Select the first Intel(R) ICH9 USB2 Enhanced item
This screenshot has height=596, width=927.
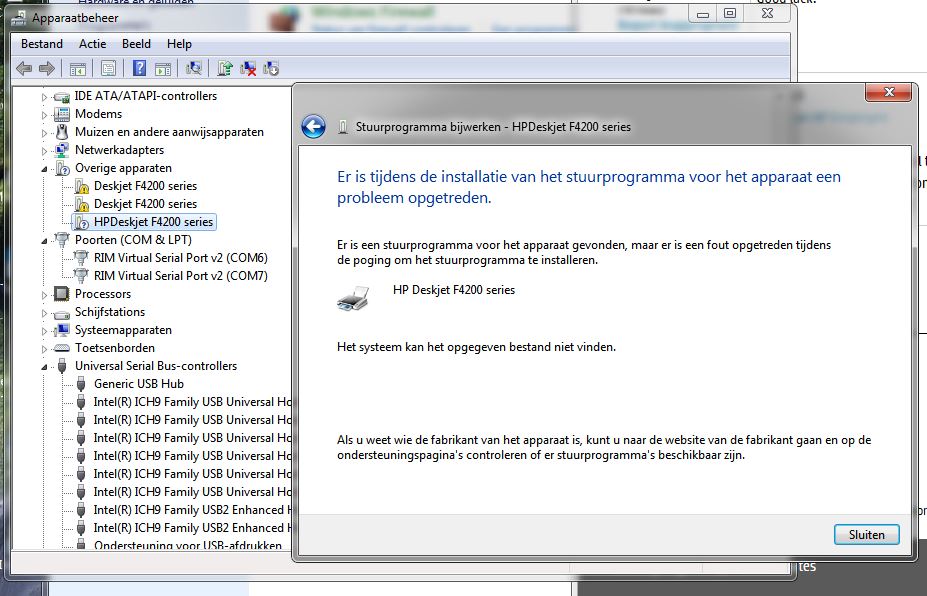point(193,510)
